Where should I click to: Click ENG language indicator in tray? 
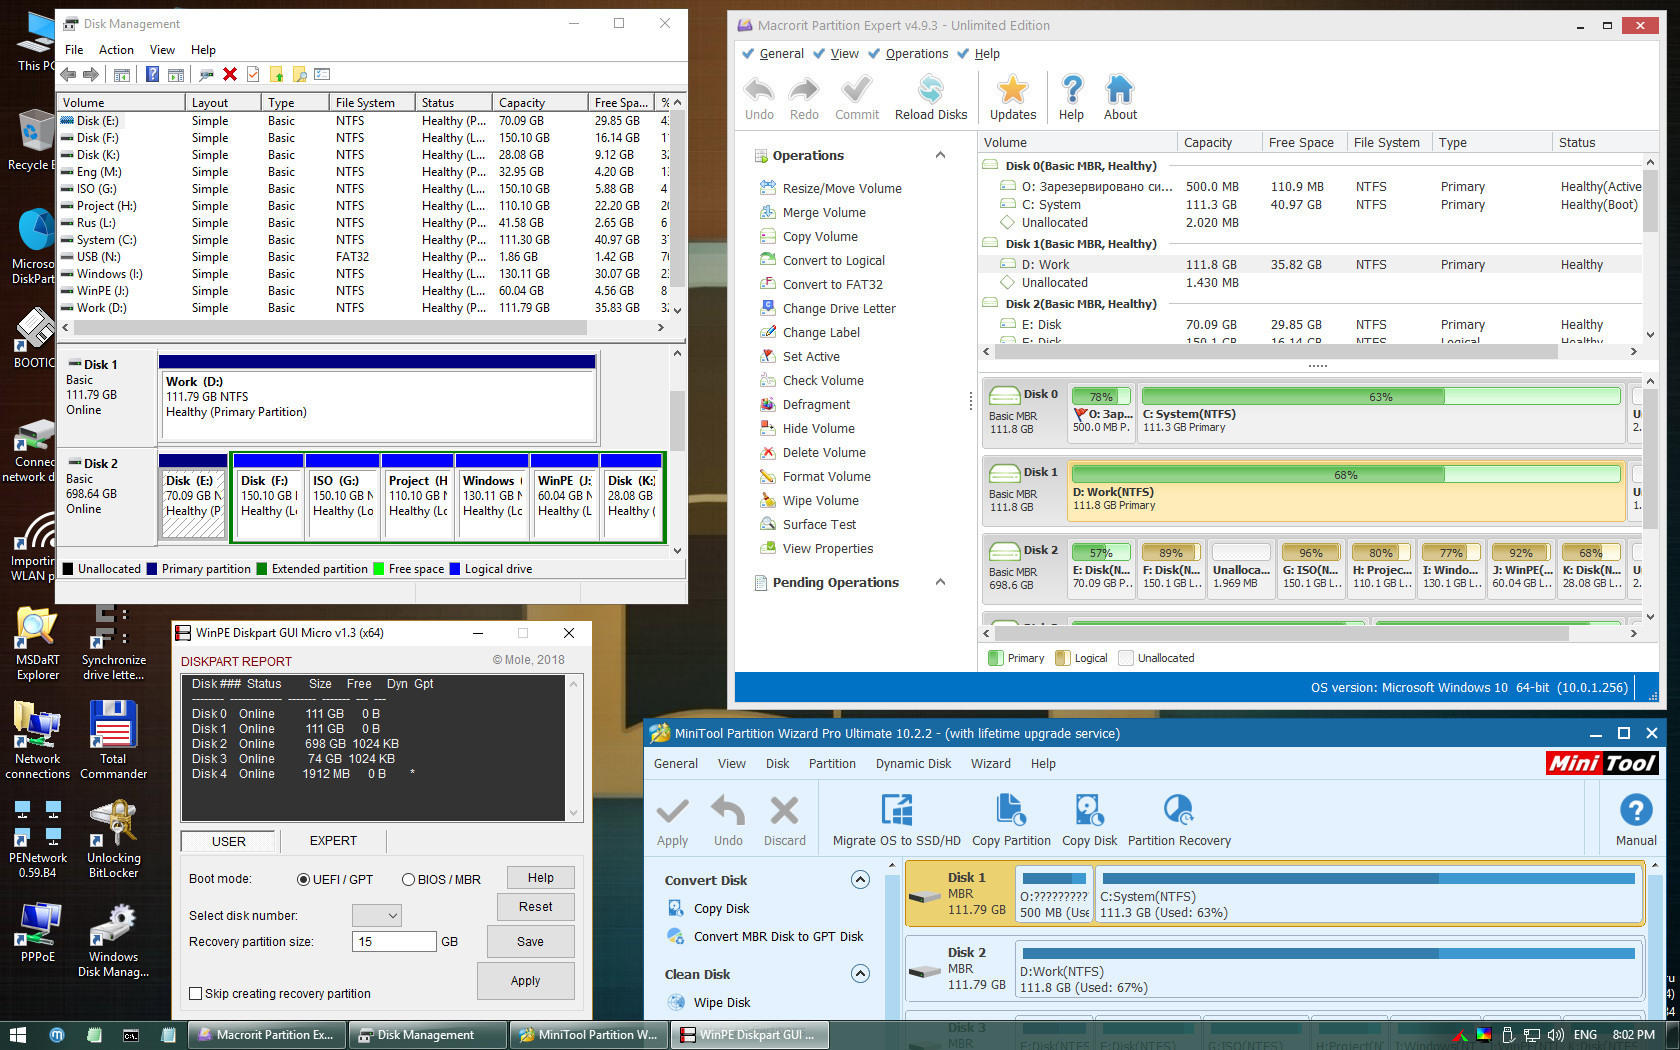click(x=1585, y=1035)
